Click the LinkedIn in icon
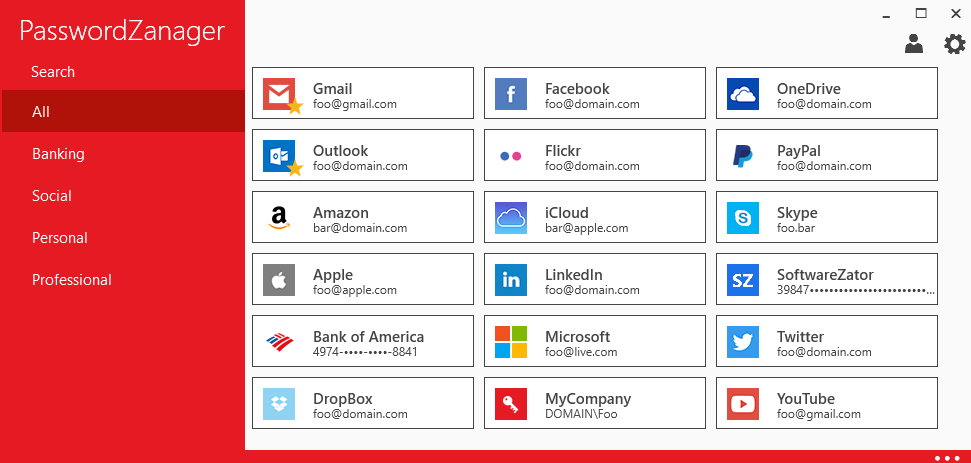The image size is (971, 463). [x=511, y=280]
